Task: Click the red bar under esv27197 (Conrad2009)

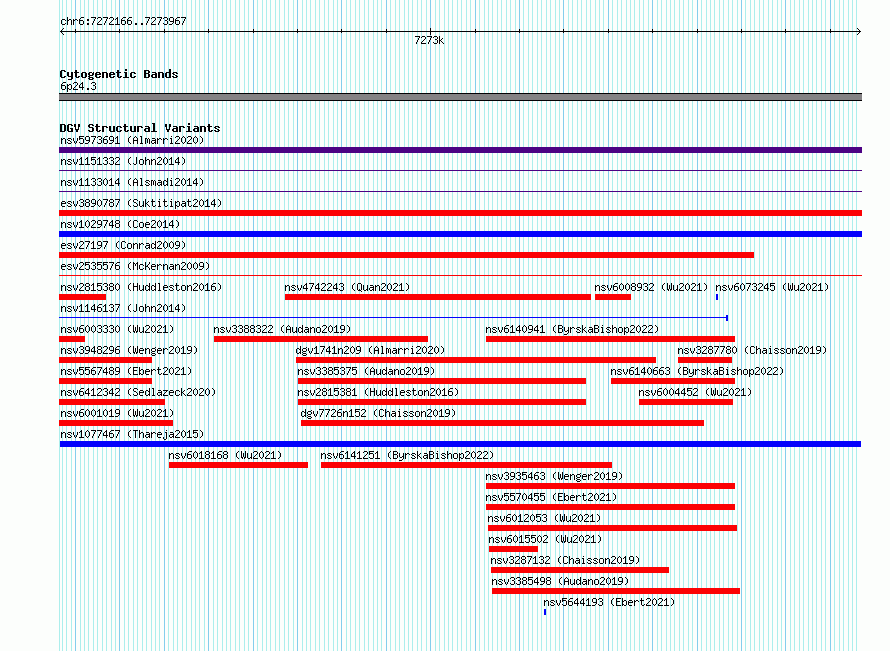Action: (406, 255)
